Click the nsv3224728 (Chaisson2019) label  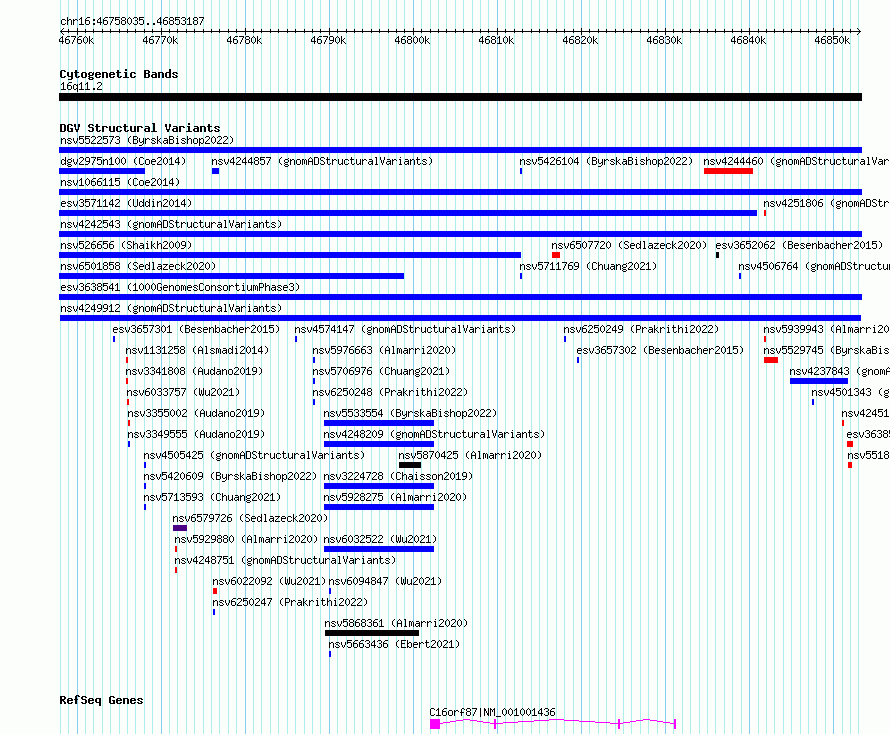(398, 476)
